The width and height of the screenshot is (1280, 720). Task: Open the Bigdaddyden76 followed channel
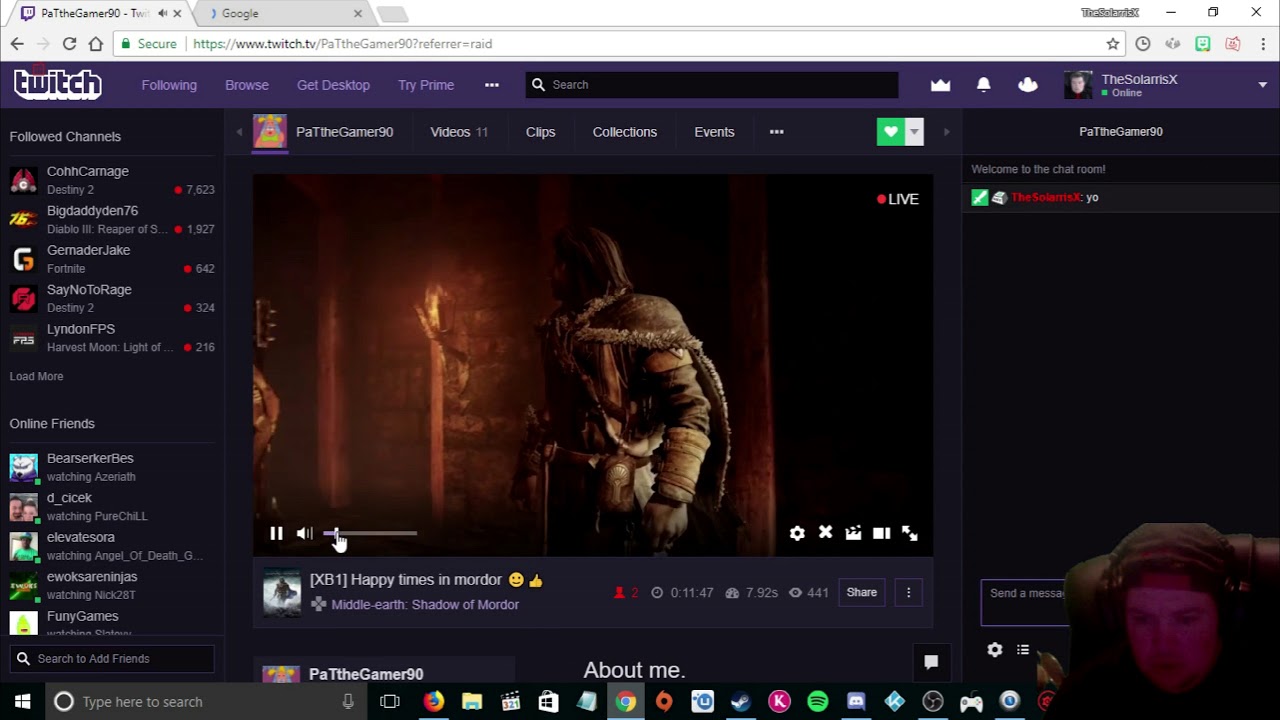112,220
